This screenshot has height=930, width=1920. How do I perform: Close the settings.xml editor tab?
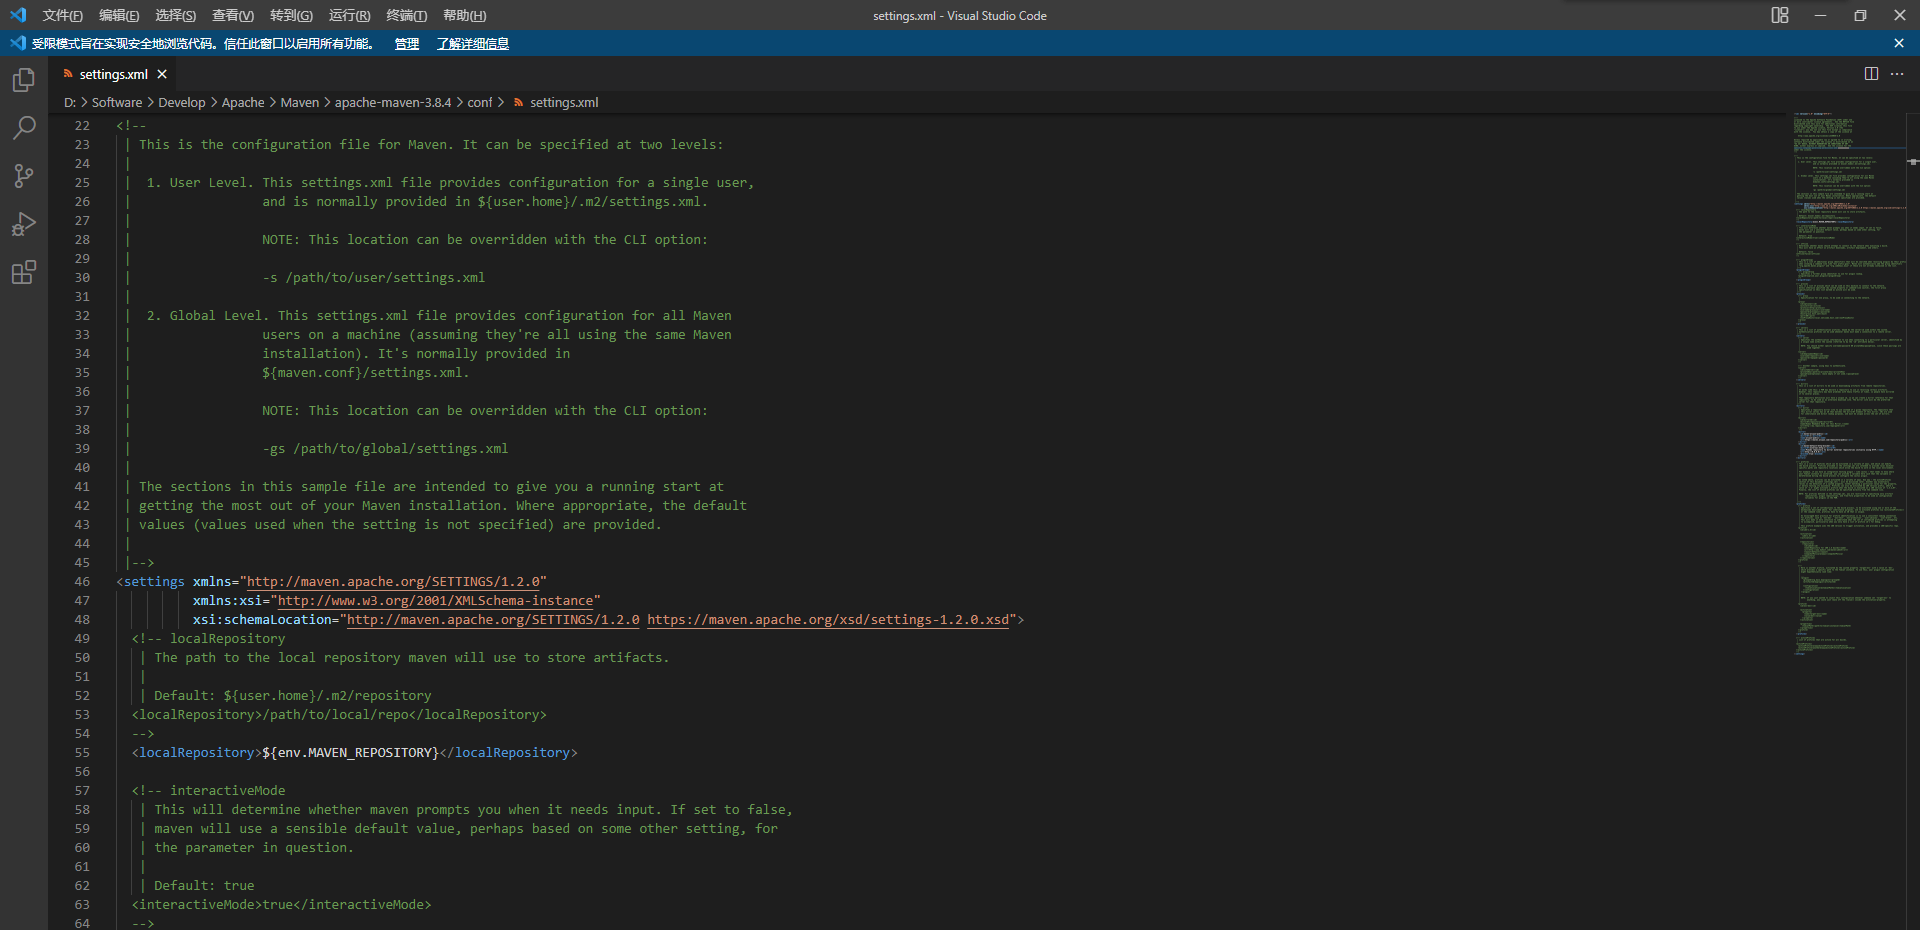pyautogui.click(x=162, y=74)
